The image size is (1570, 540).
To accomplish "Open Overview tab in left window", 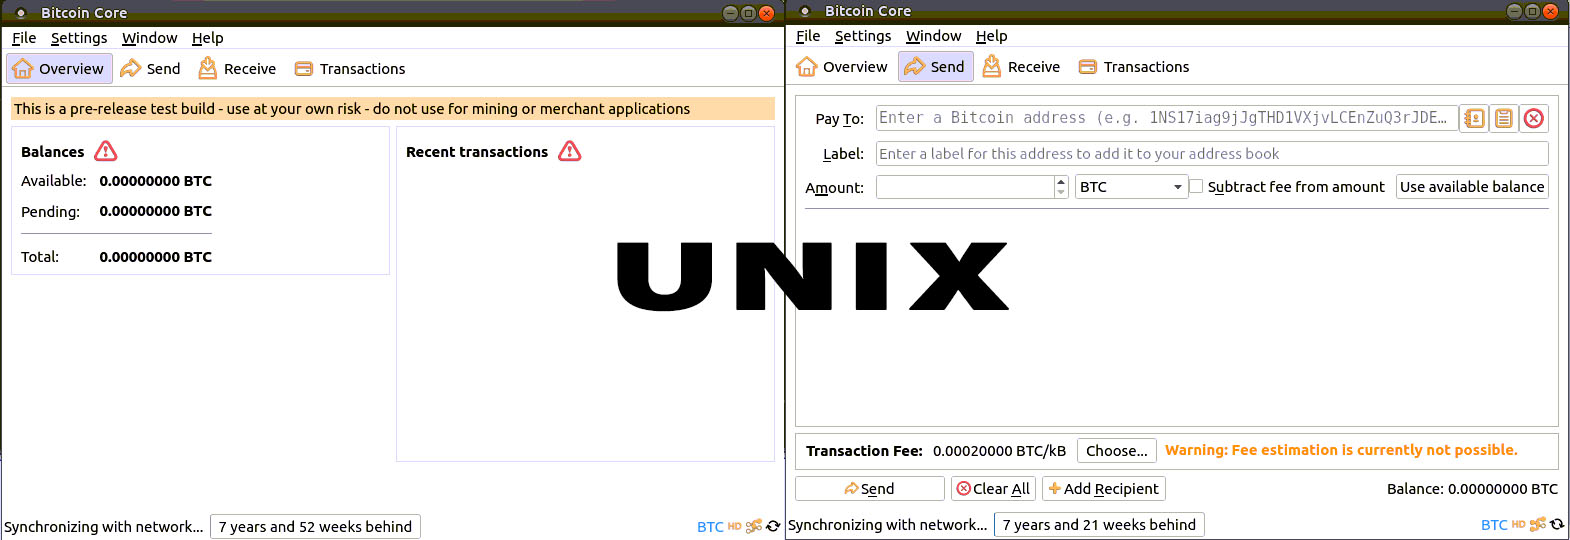I will (x=58, y=68).
